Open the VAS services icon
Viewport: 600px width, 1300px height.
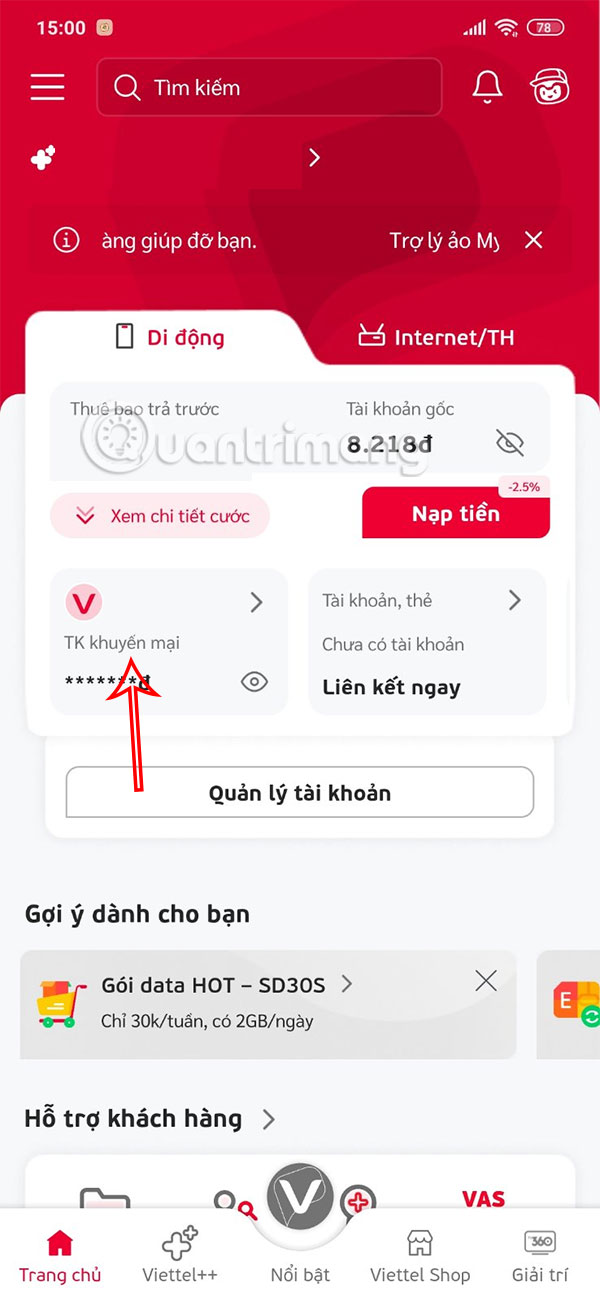[483, 1198]
